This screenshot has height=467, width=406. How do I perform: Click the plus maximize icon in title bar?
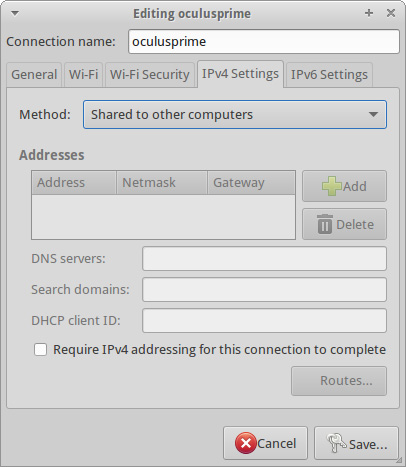(369, 13)
